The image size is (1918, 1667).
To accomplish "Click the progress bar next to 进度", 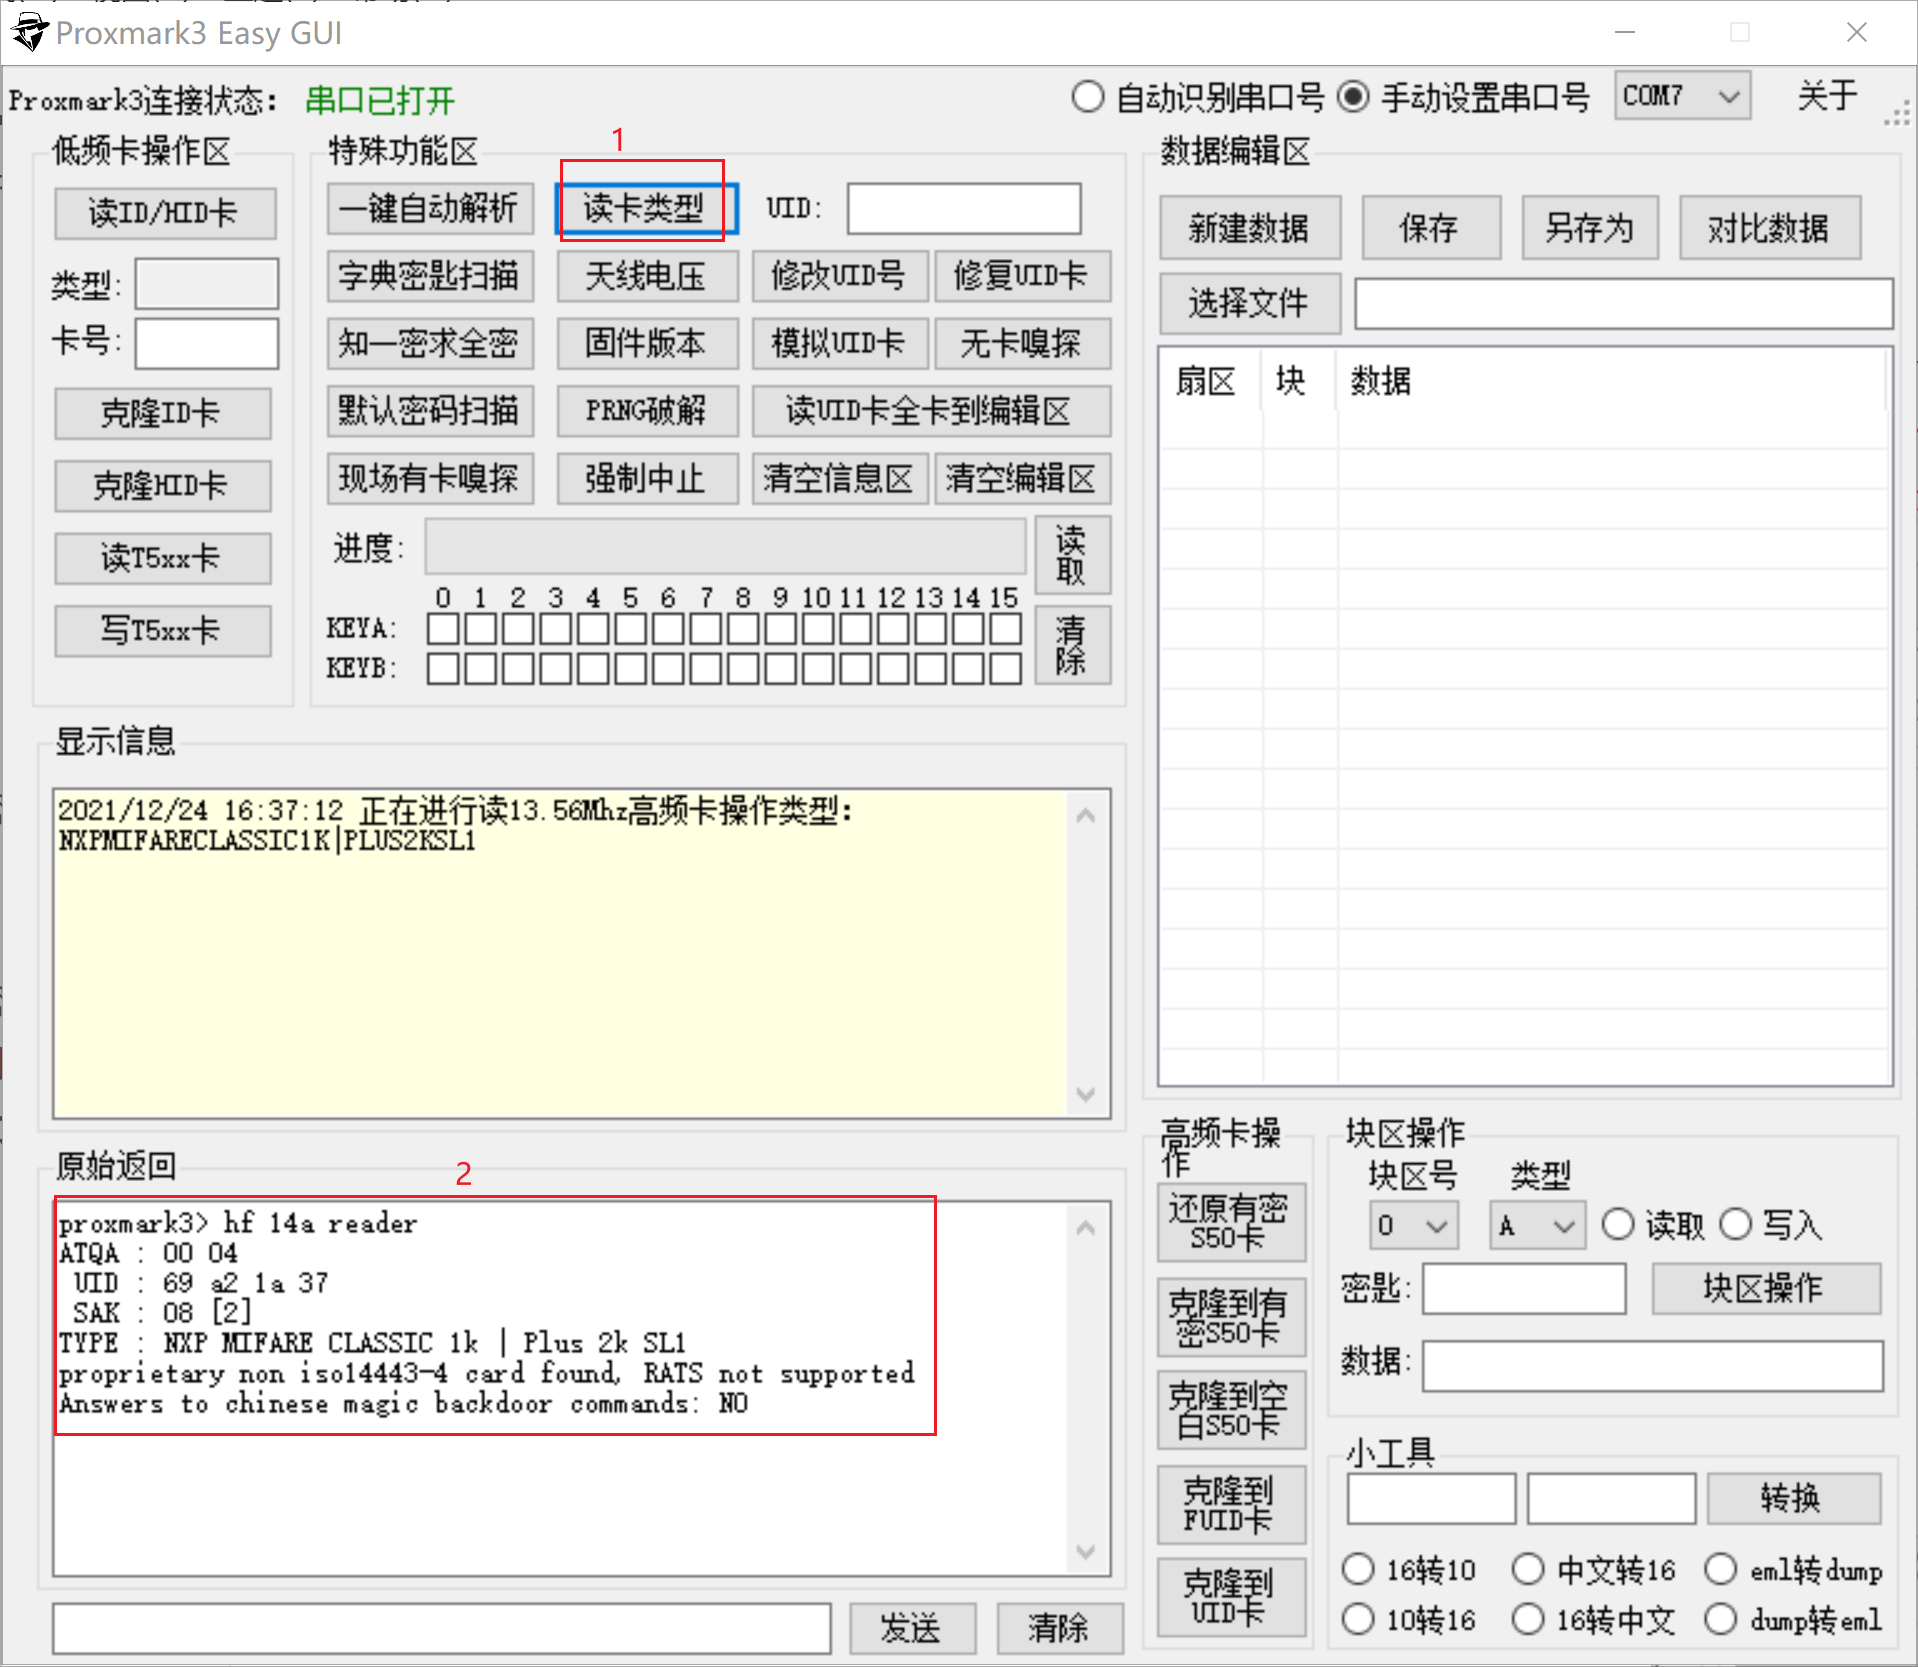I will (x=726, y=546).
